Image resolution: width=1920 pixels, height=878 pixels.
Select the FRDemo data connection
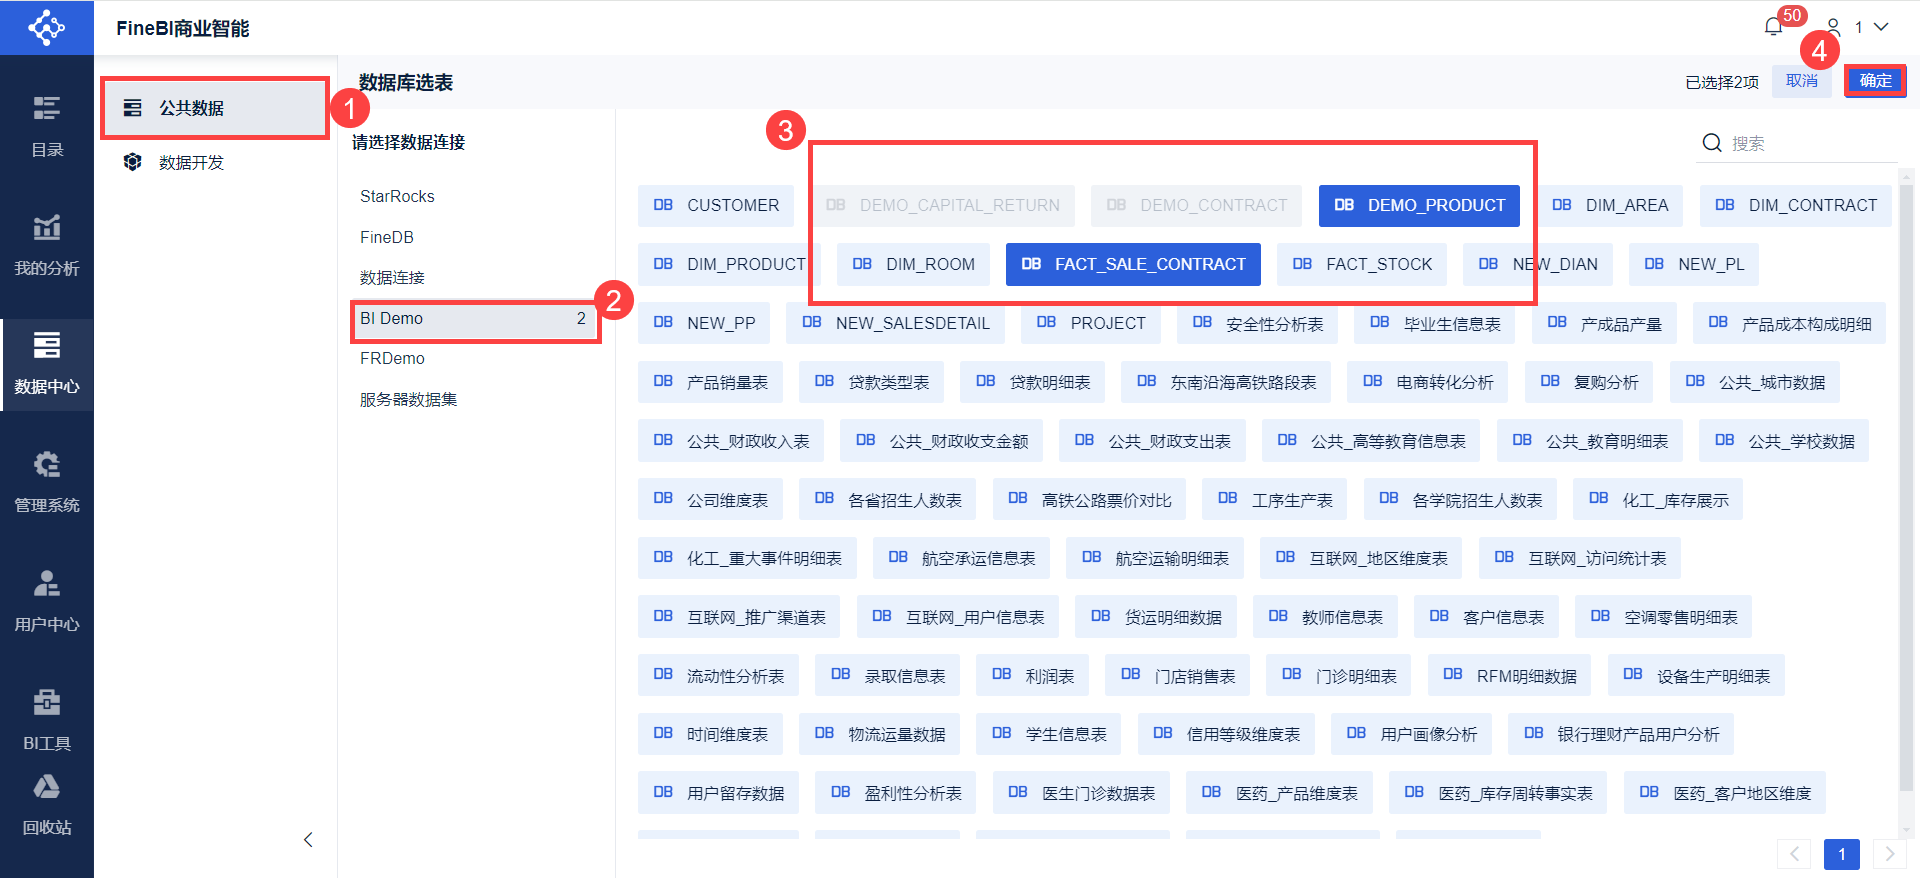tap(392, 358)
